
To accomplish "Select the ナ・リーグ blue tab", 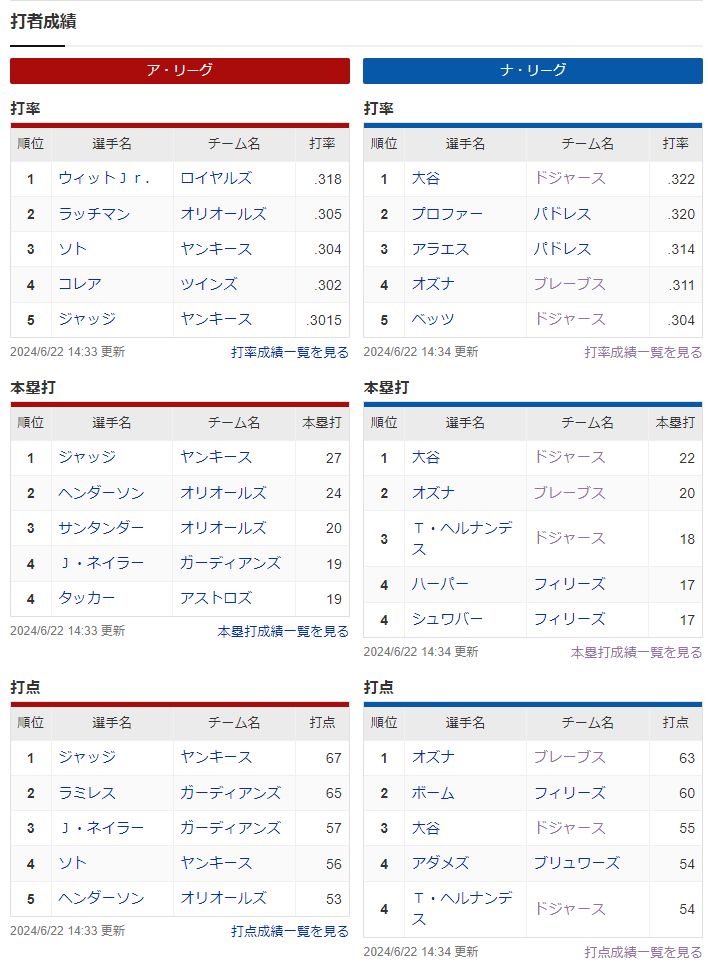I will pos(533,70).
